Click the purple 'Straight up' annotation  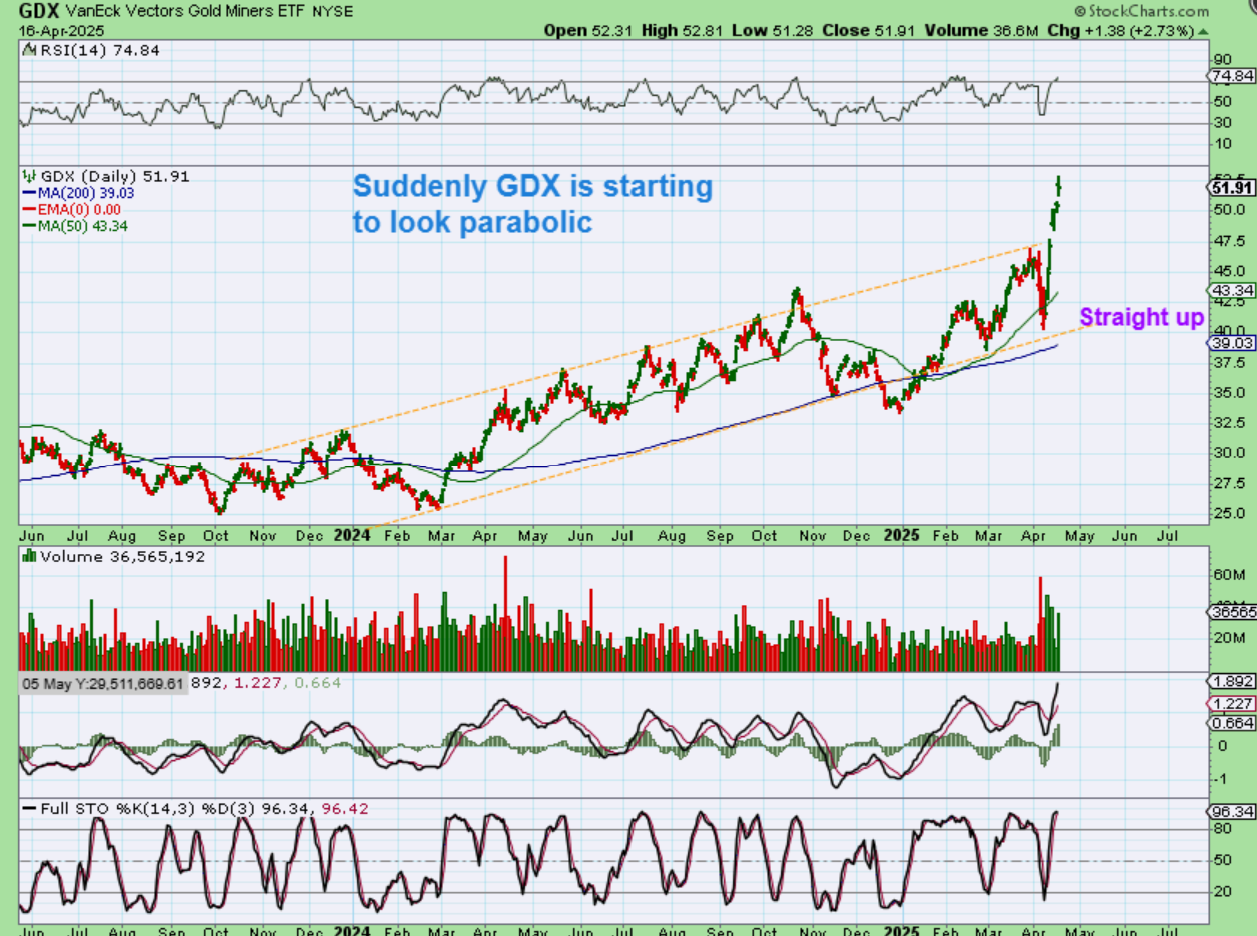click(1142, 317)
